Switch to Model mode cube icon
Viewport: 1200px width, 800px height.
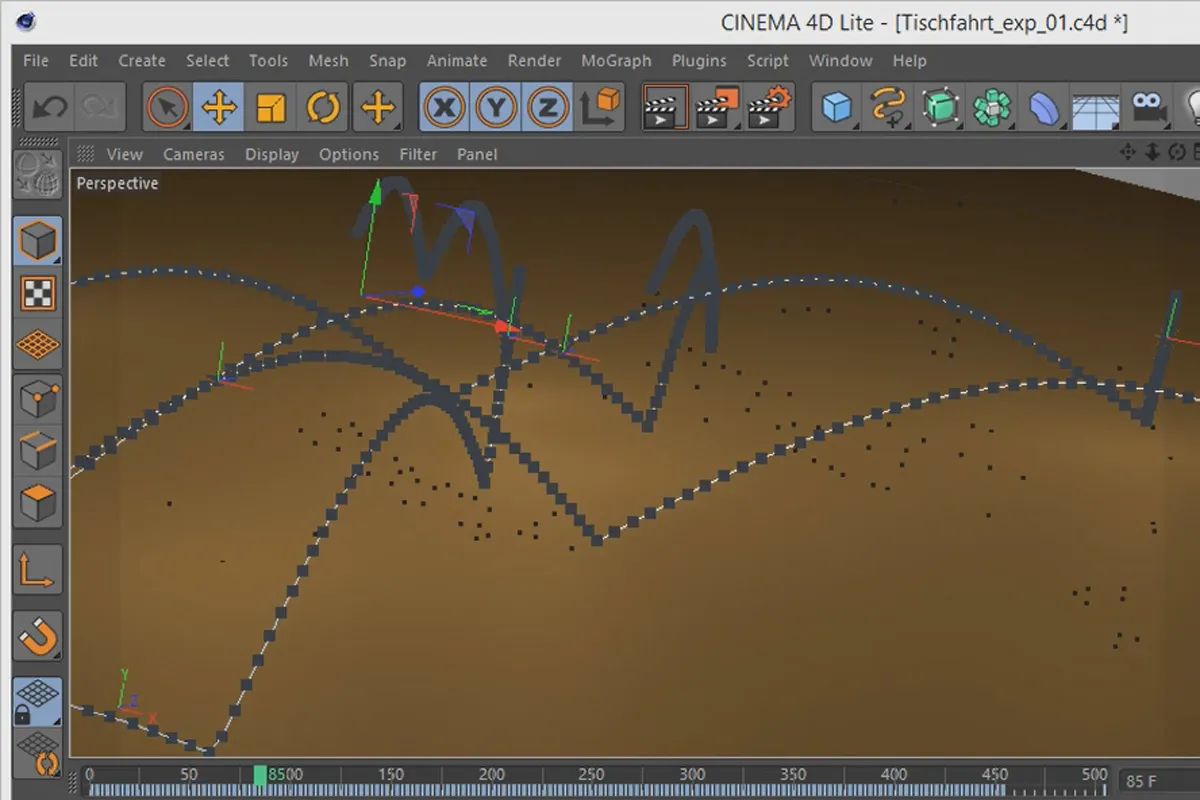click(38, 241)
